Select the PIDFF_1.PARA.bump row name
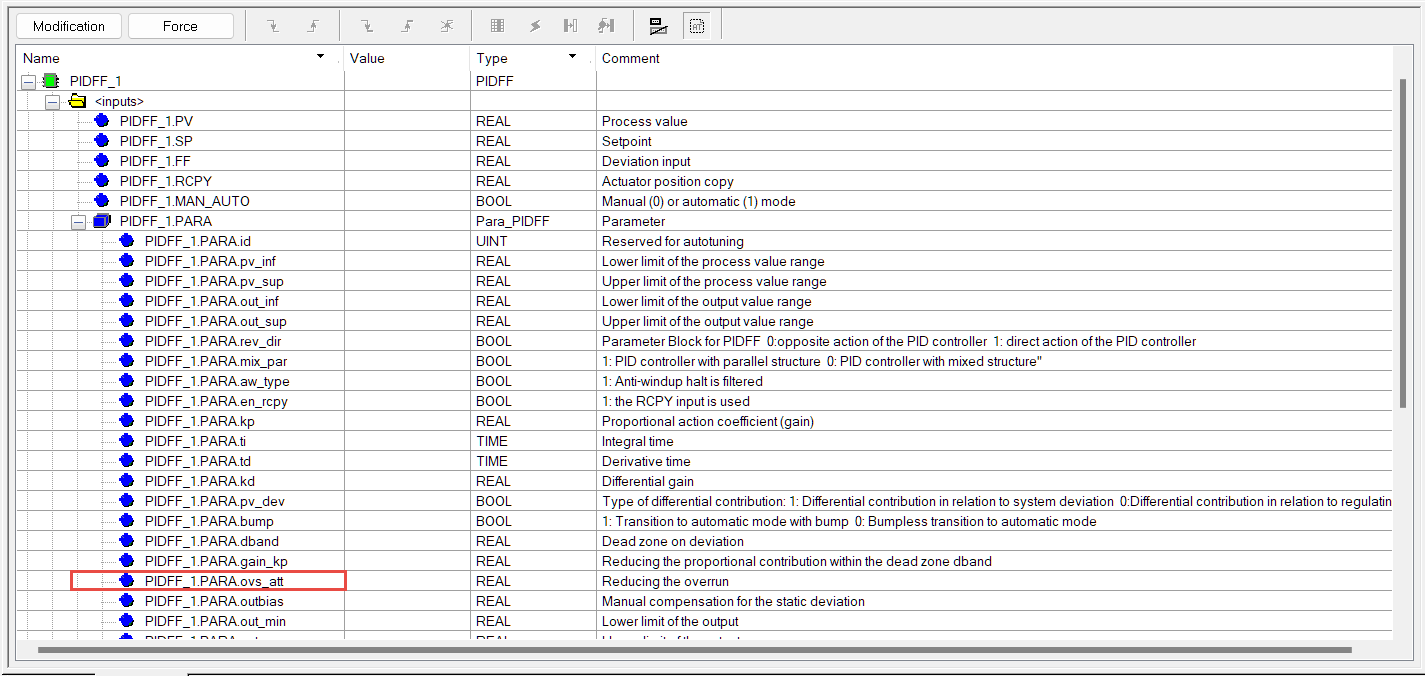The height and width of the screenshot is (676, 1425). click(209, 521)
